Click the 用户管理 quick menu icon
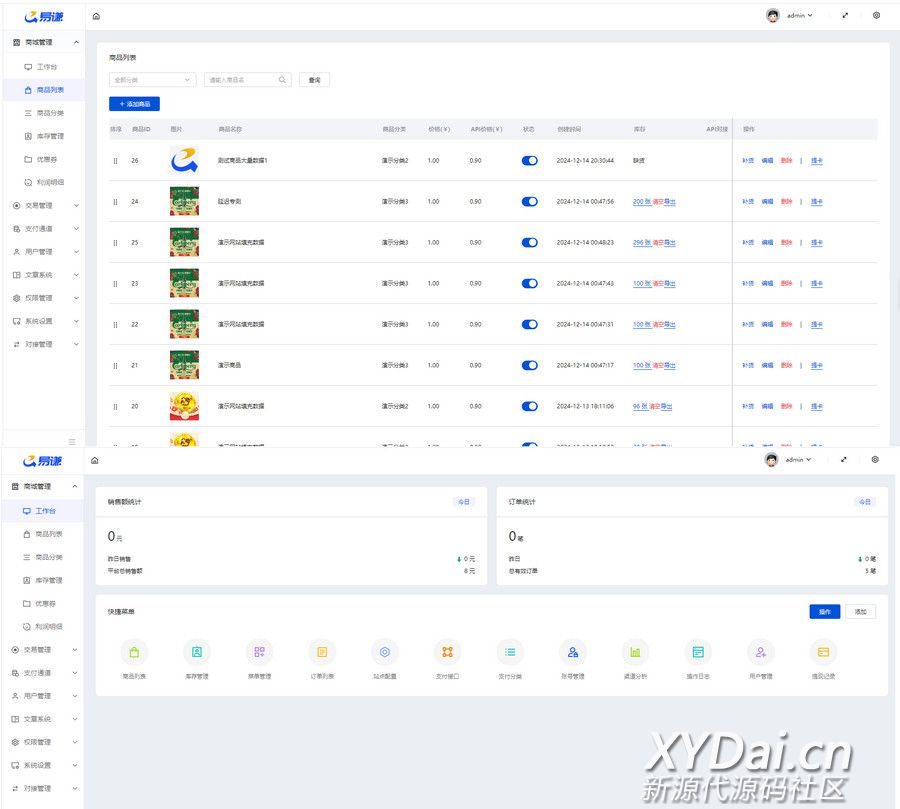This screenshot has height=809, width=900. coord(761,652)
